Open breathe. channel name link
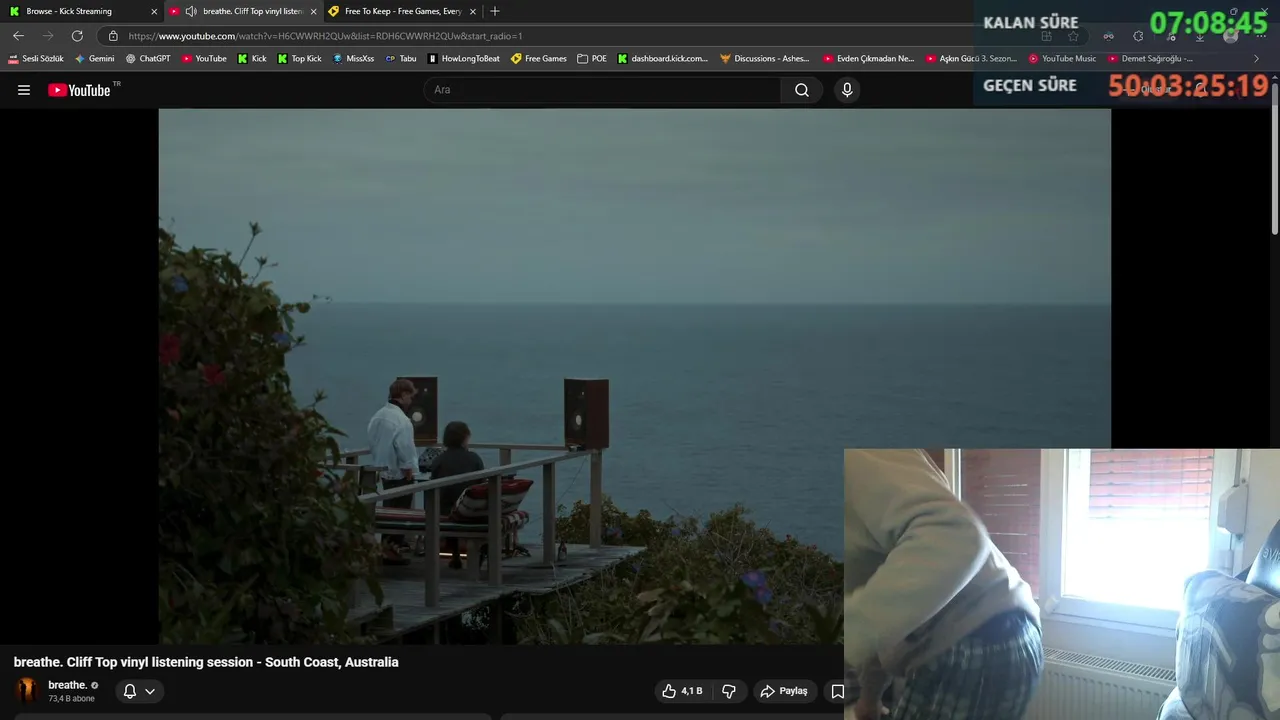 [67, 685]
